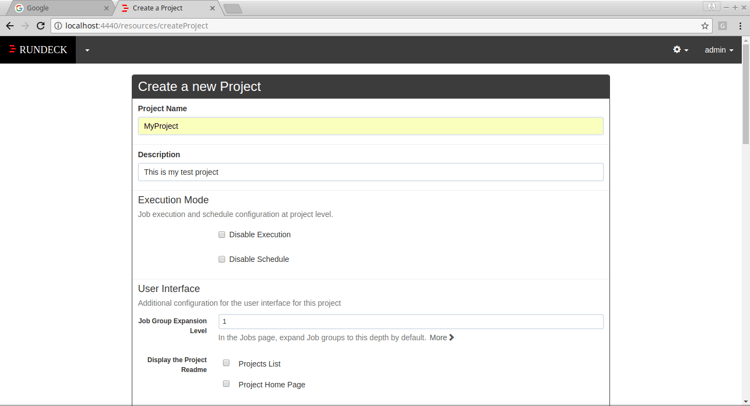Enable the Disable Schedule checkbox

pos(221,259)
